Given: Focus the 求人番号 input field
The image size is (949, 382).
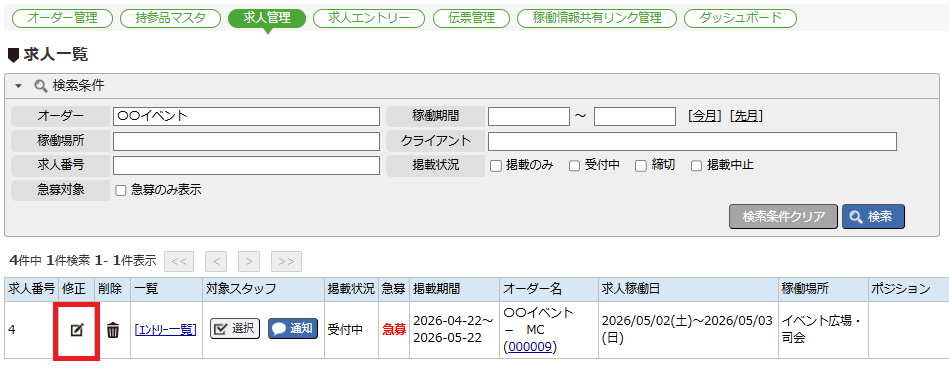Looking at the screenshot, I should [x=246, y=165].
